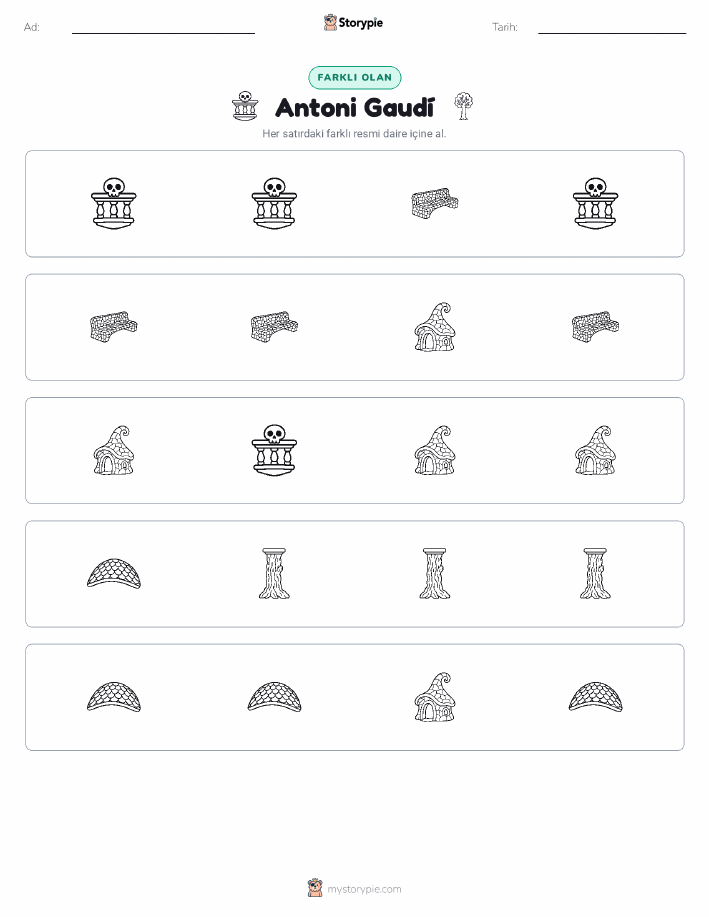The width and height of the screenshot is (709, 917).
Task: Circle the scaled roof in row four
Action: coord(114,574)
